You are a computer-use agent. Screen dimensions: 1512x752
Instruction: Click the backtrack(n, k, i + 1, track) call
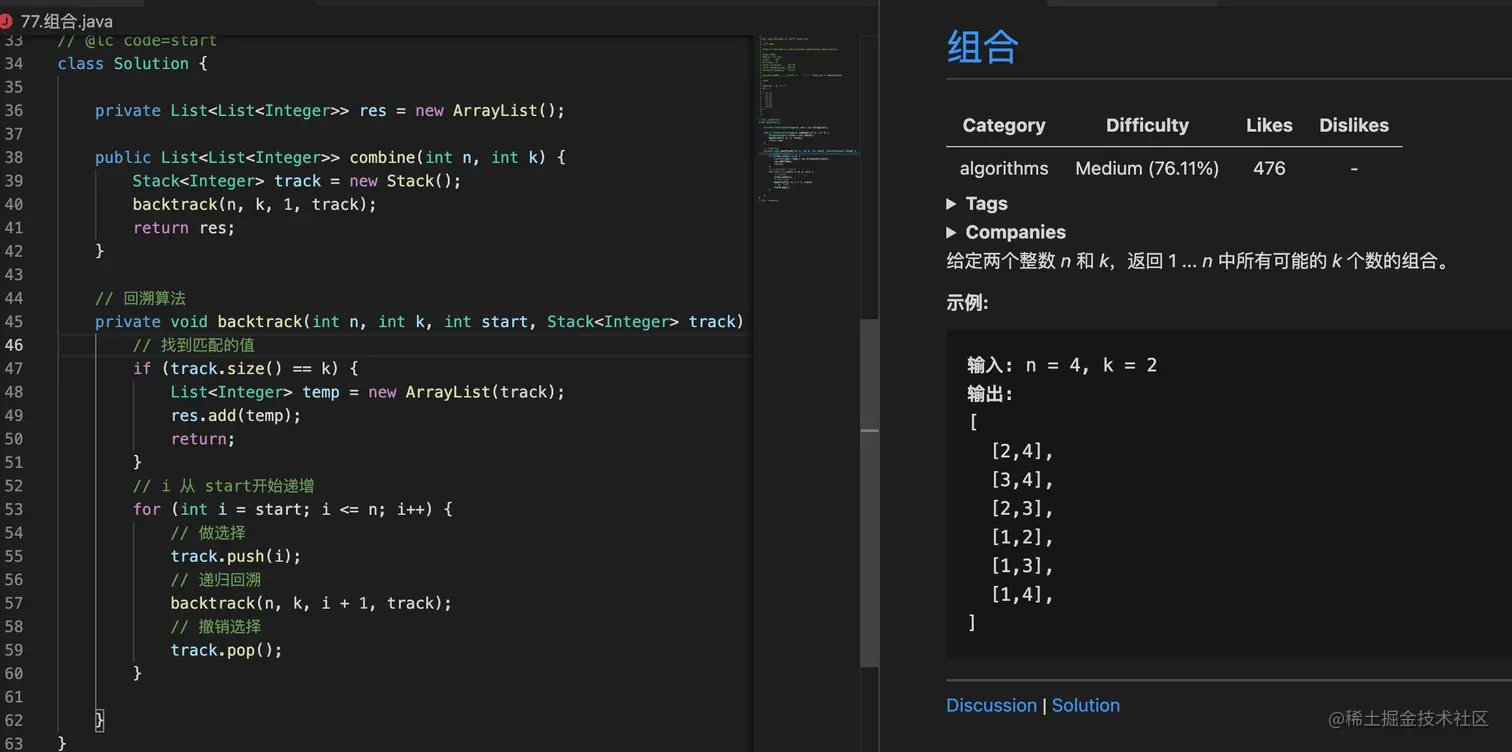pyautogui.click(x=311, y=603)
